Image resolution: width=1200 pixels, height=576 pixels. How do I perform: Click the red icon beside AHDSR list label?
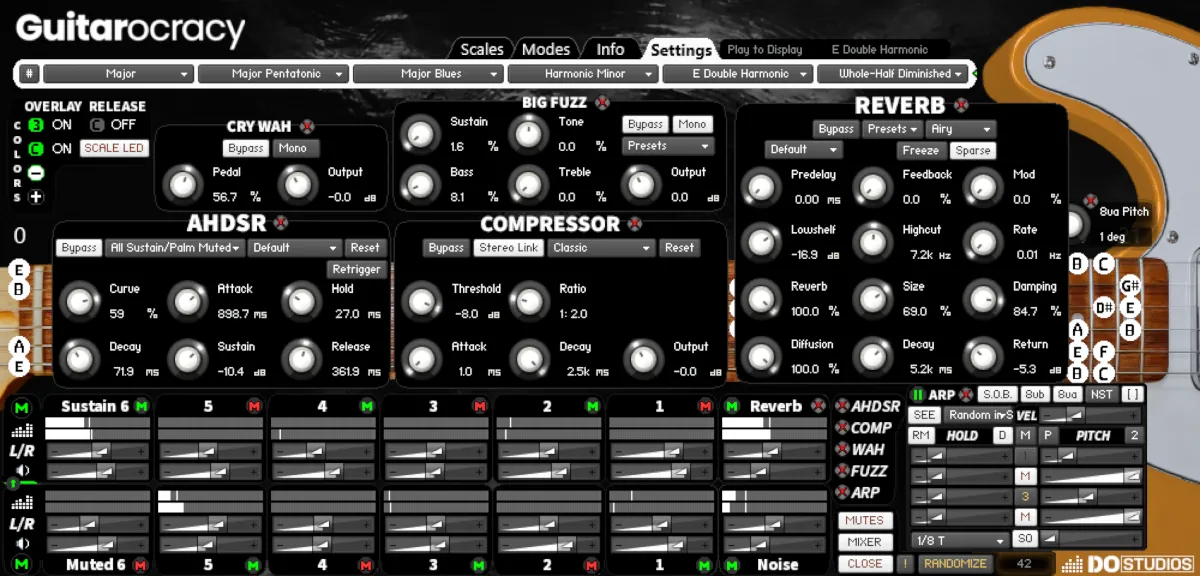[842, 406]
